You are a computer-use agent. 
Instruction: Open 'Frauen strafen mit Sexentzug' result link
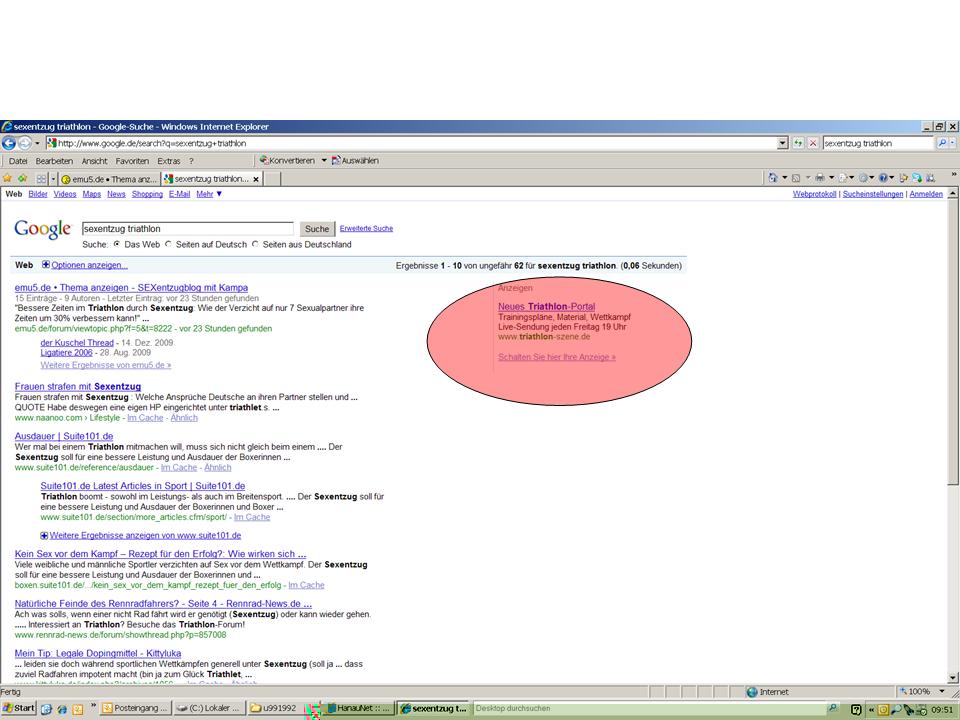pyautogui.click(x=78, y=386)
